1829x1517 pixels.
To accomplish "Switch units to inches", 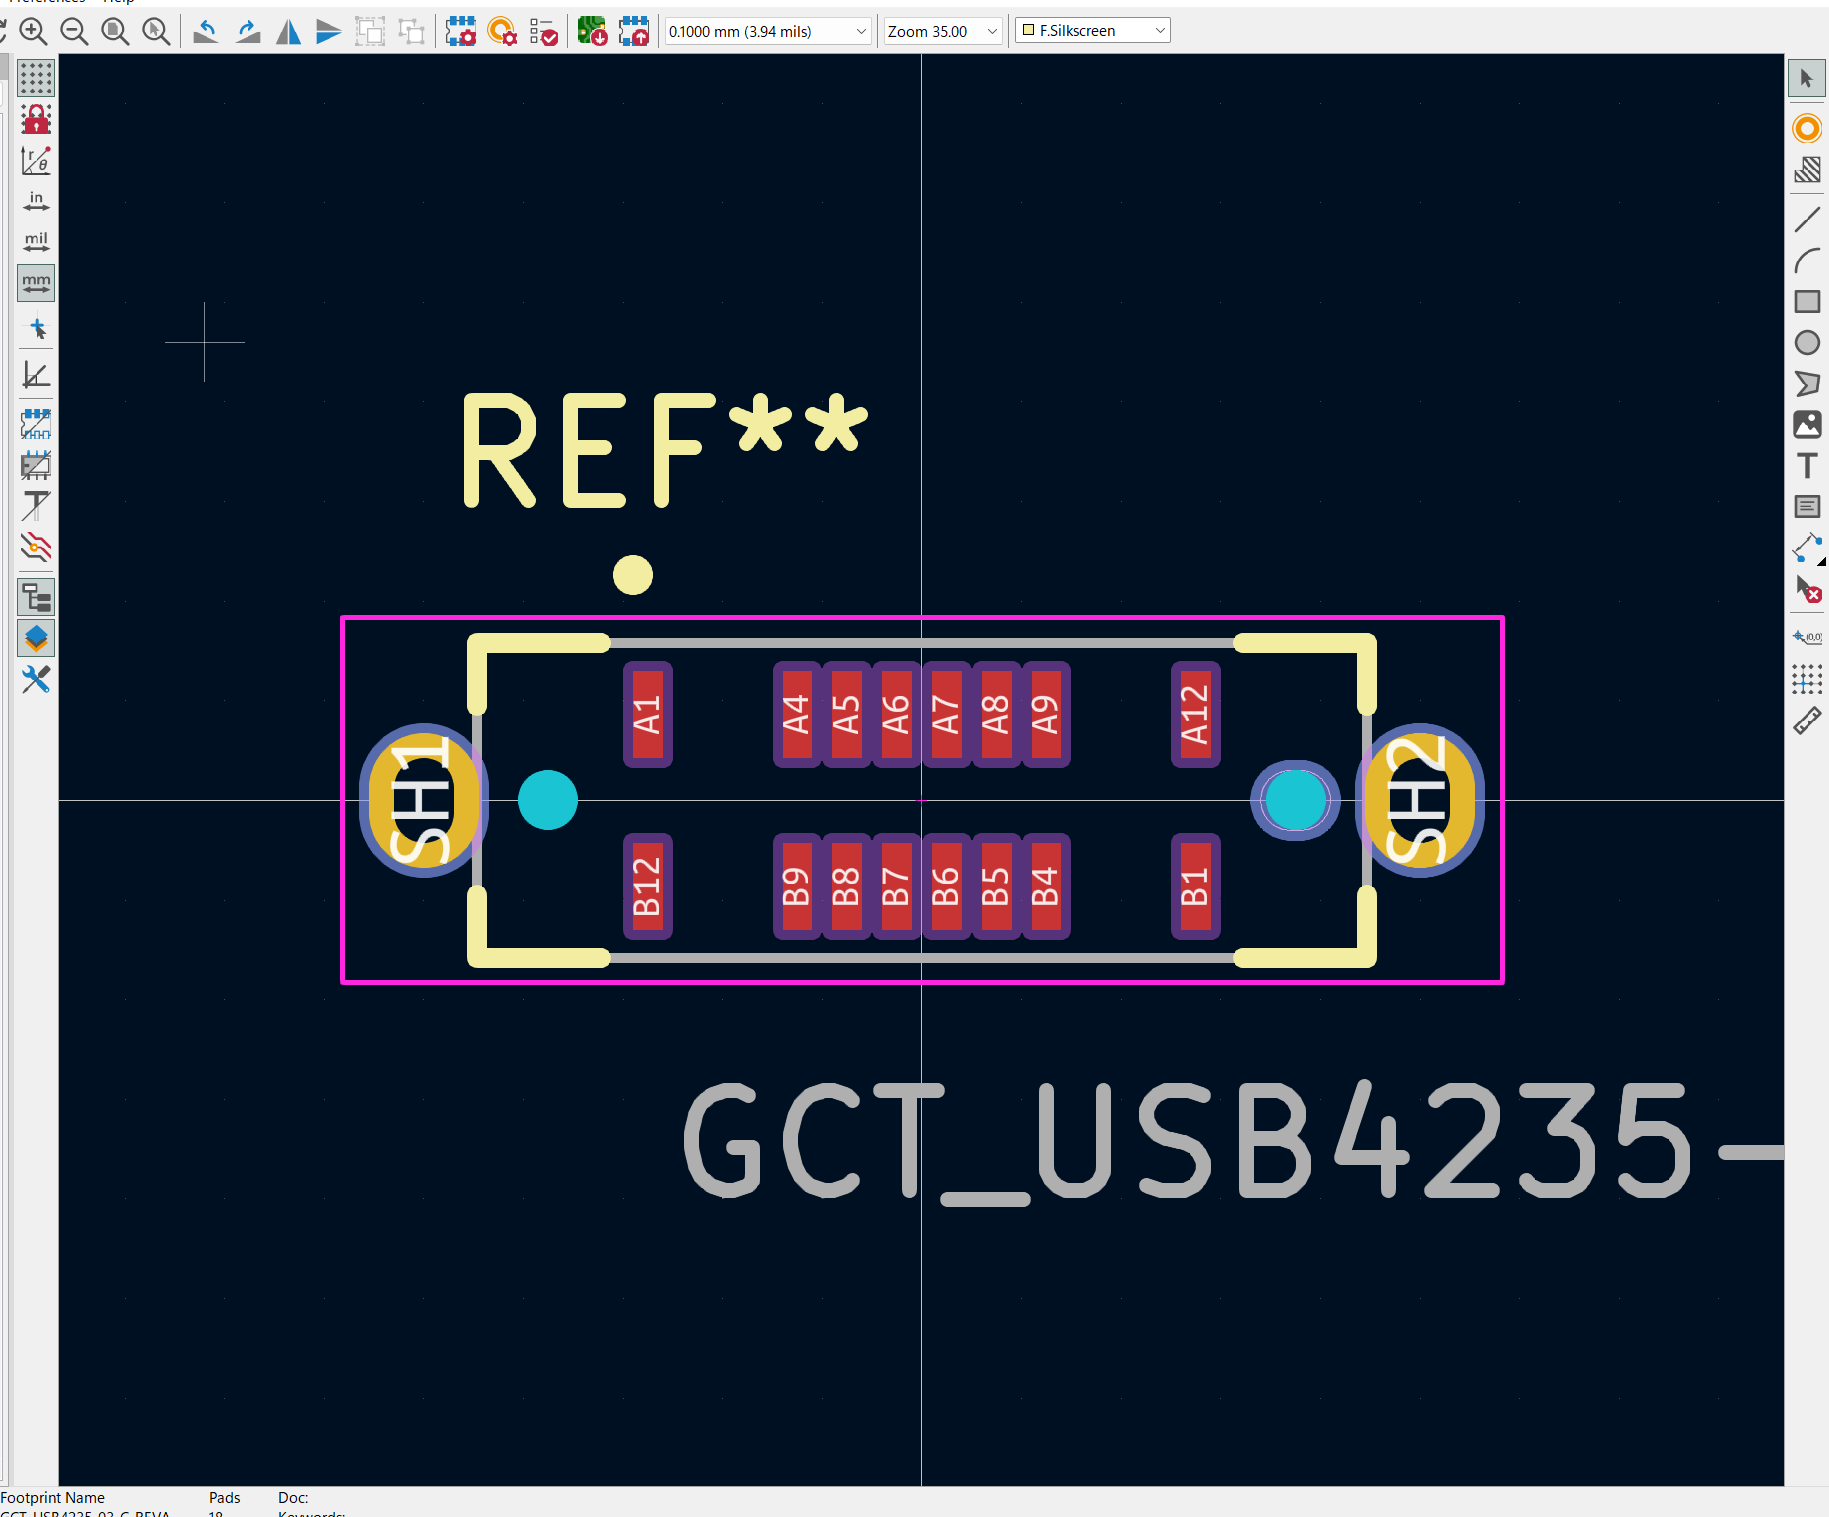I will coord(36,201).
